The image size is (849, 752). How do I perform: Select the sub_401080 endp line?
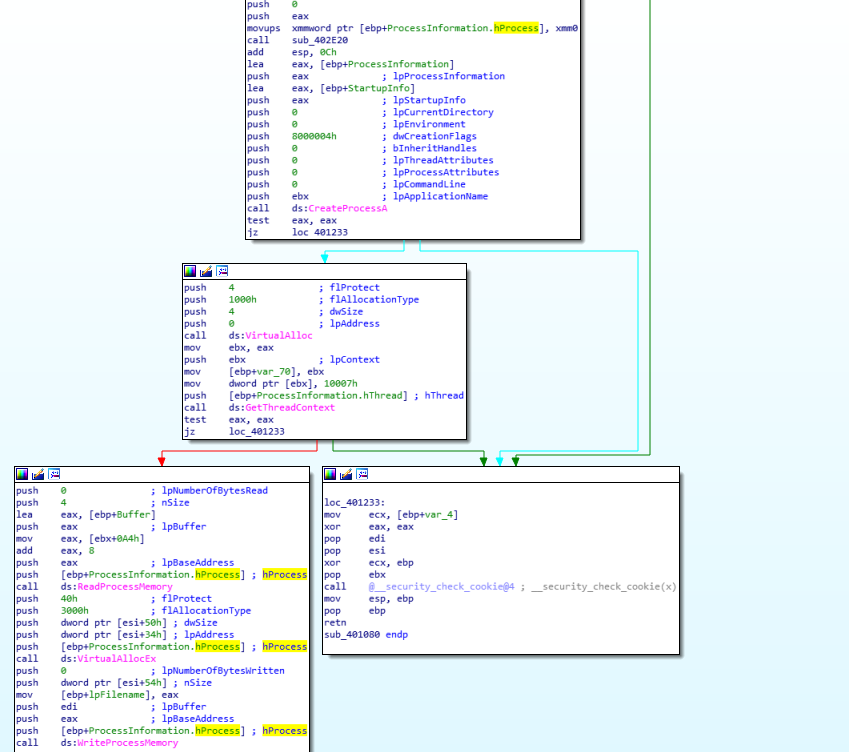(x=366, y=635)
